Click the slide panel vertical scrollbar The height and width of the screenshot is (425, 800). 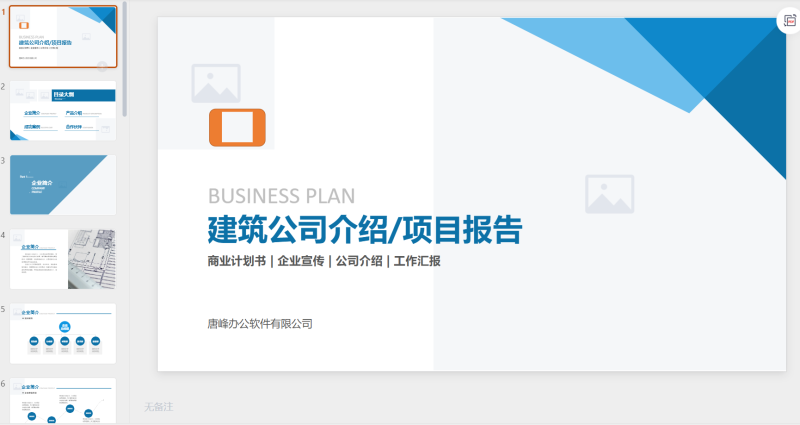click(x=125, y=59)
